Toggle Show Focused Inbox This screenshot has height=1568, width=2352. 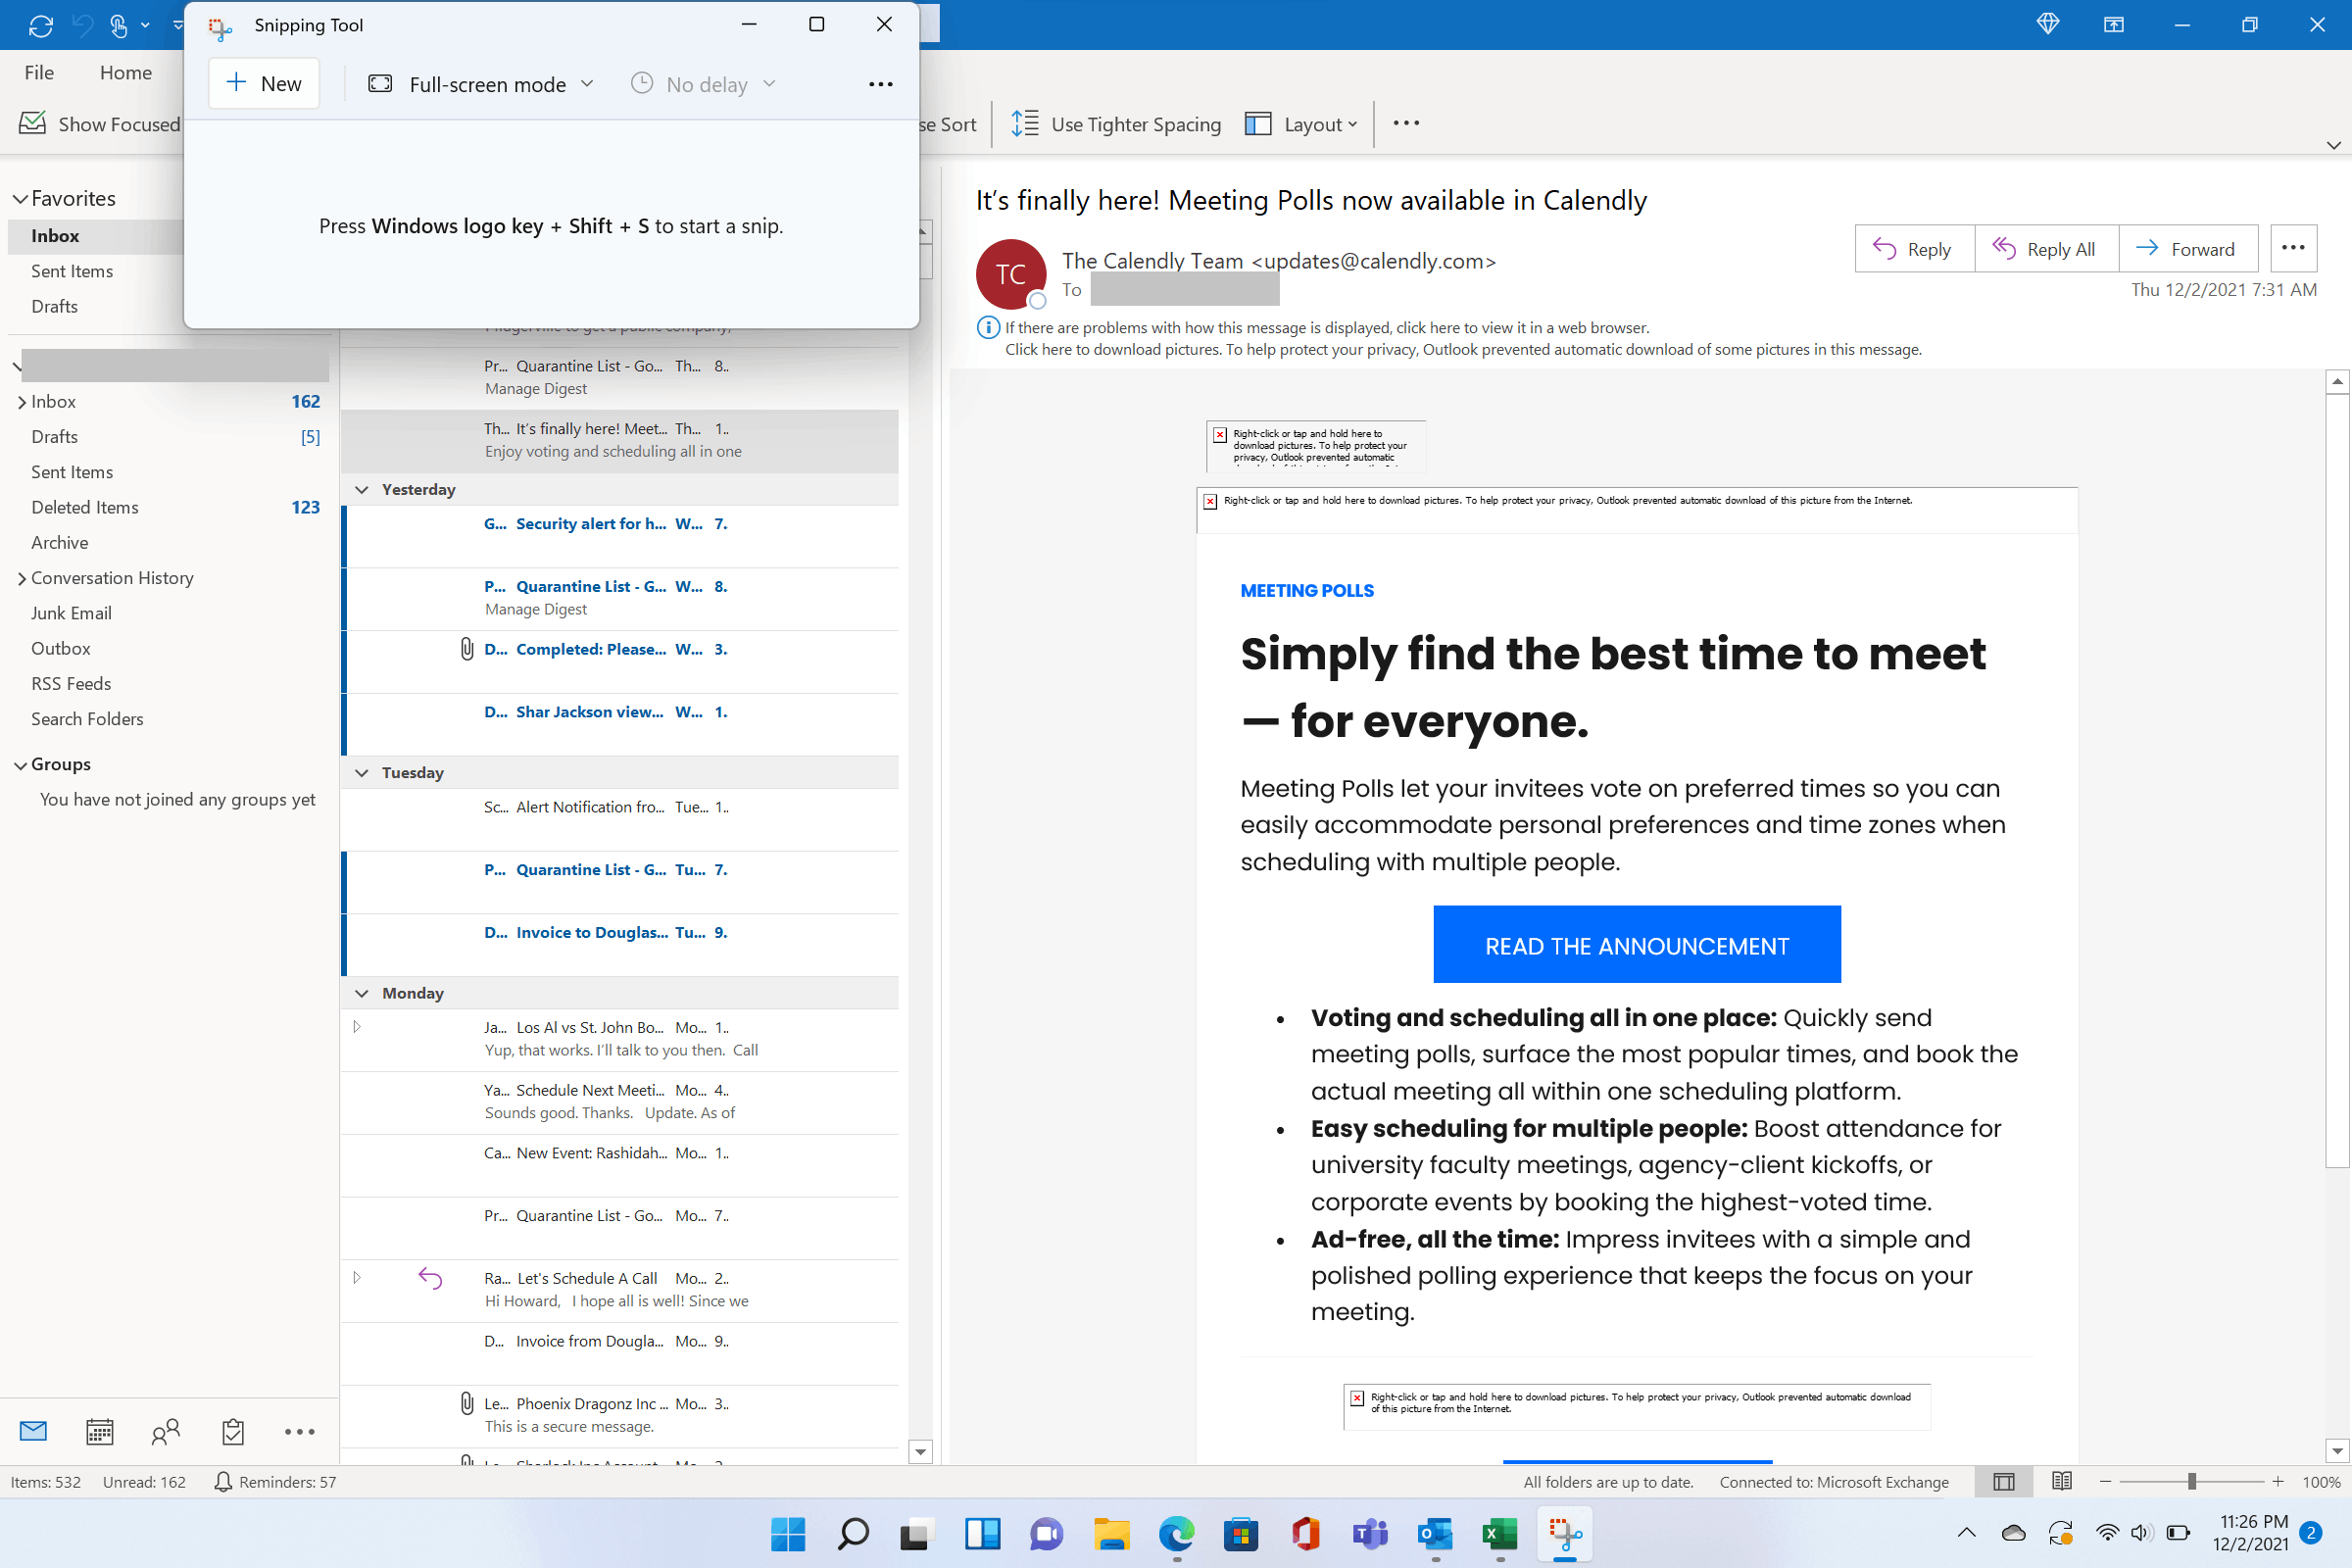tap(100, 124)
